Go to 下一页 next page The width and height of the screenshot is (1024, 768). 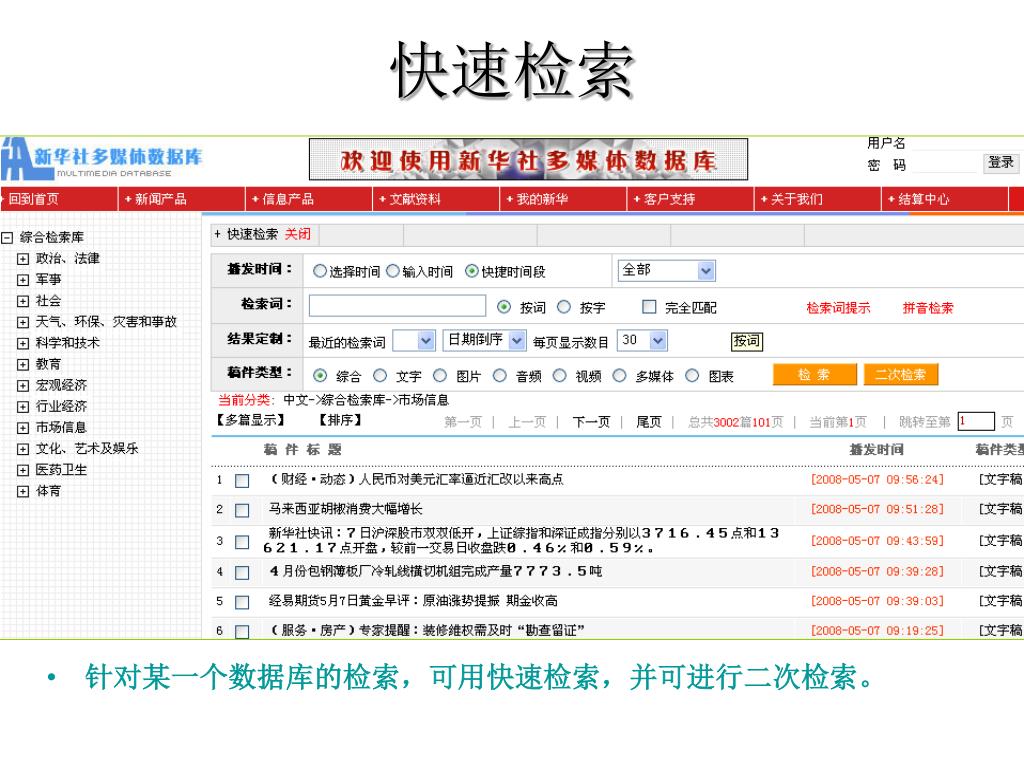tap(591, 422)
